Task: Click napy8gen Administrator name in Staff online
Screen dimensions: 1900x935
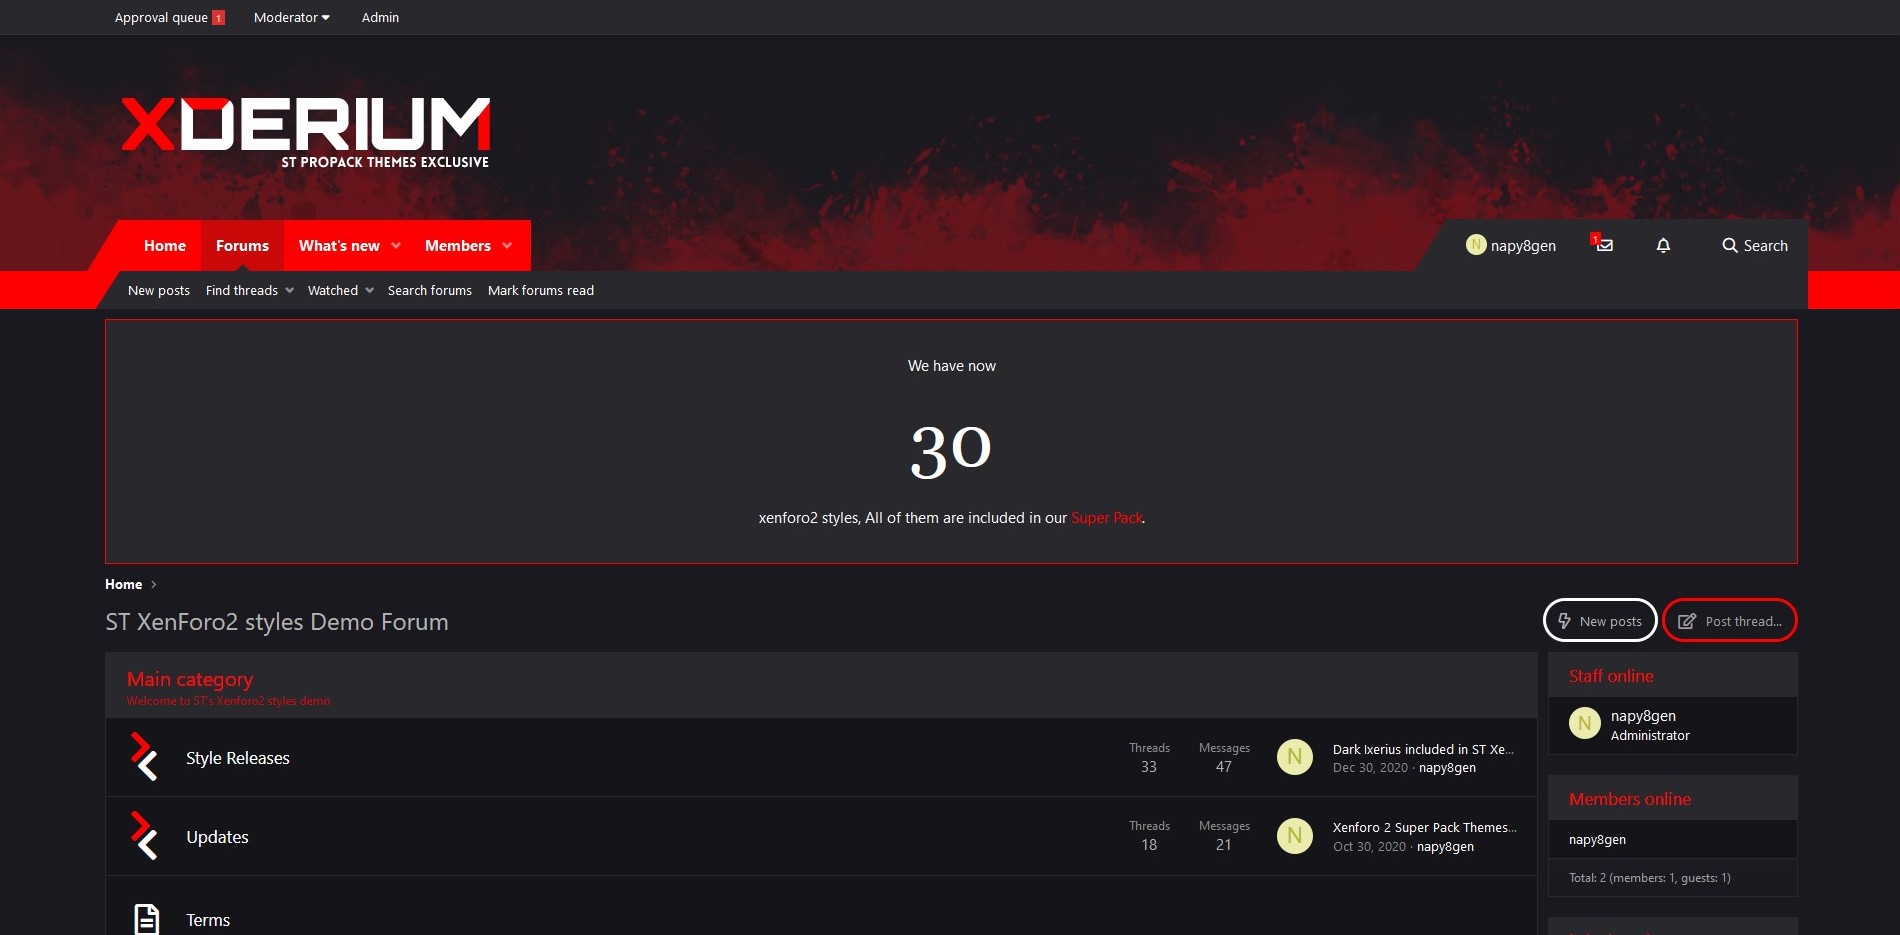Action: [x=1643, y=715]
